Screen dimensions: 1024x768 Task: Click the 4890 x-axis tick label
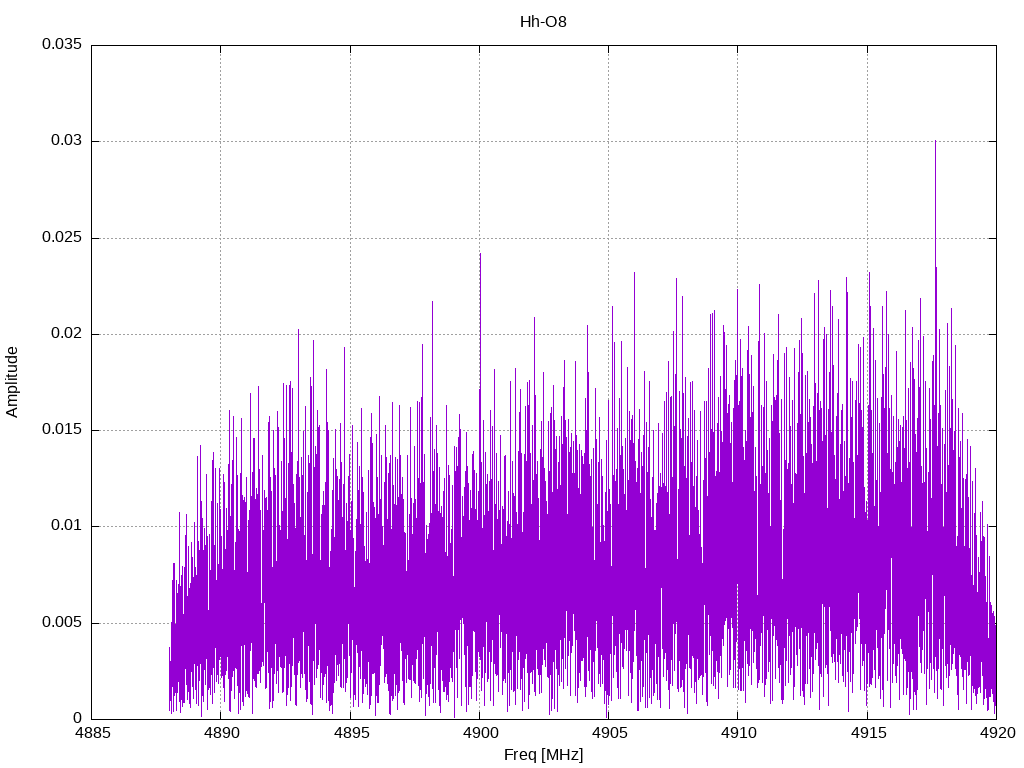(x=221, y=733)
